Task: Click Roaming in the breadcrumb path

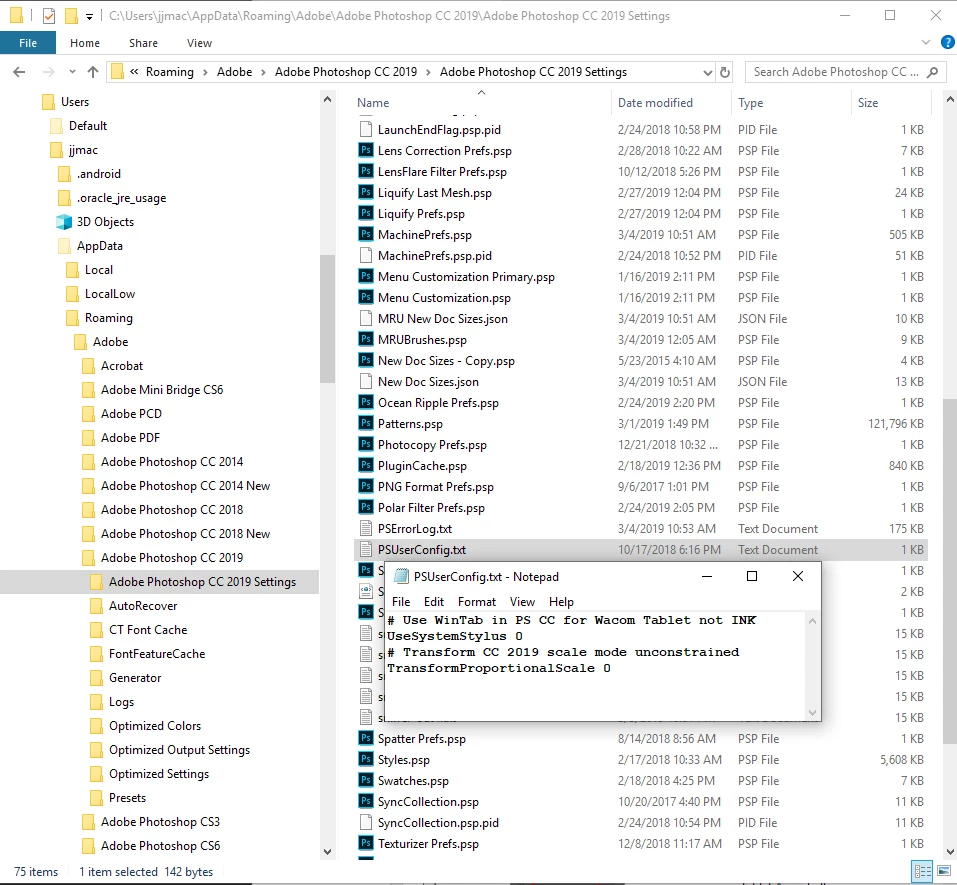Action: pos(170,72)
